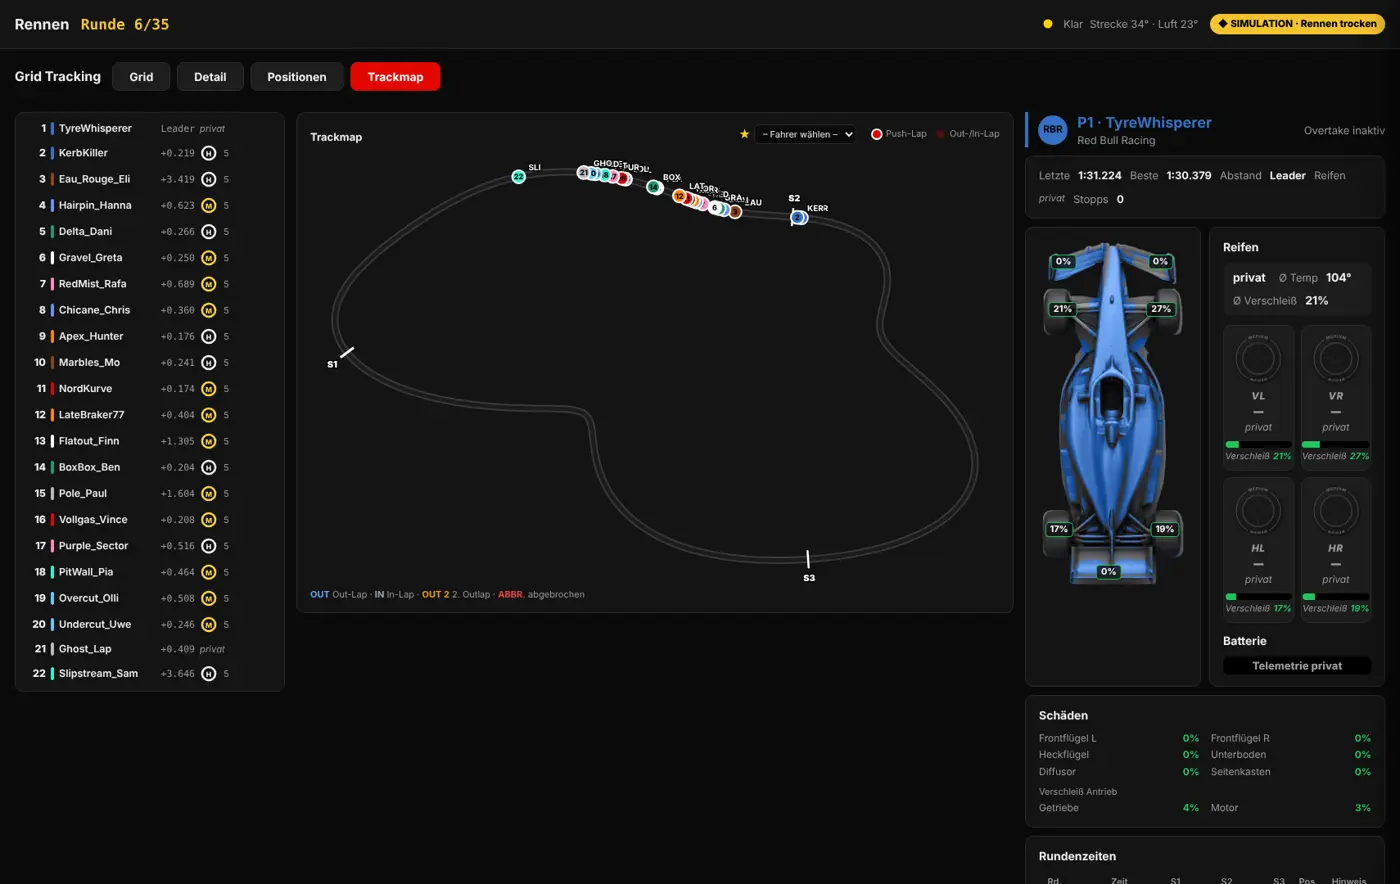Click the hard tyre icon in KerbKiller's row
This screenshot has height=884, width=1400.
[209, 153]
